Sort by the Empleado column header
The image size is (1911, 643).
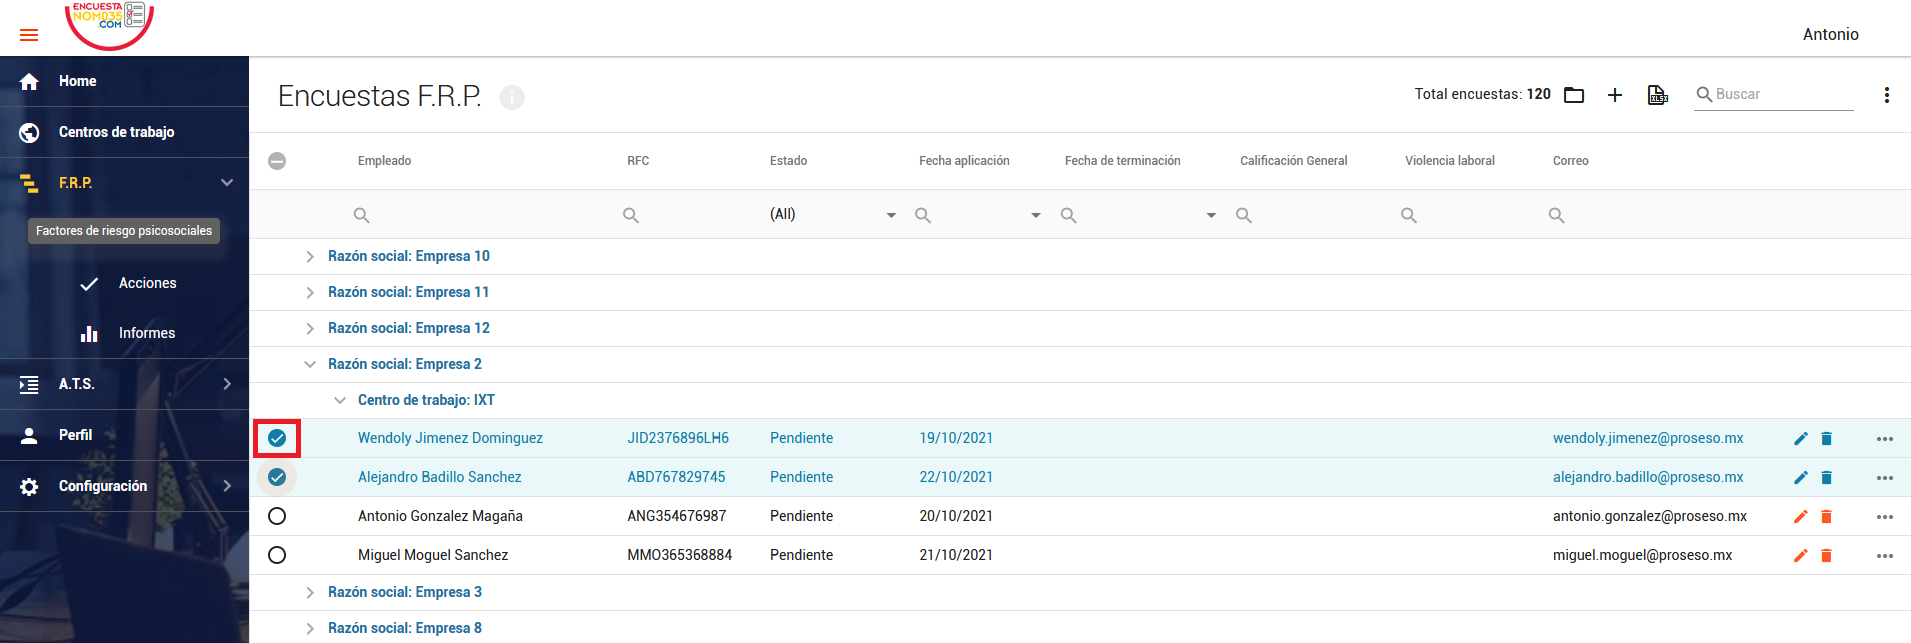pyautogui.click(x=384, y=161)
